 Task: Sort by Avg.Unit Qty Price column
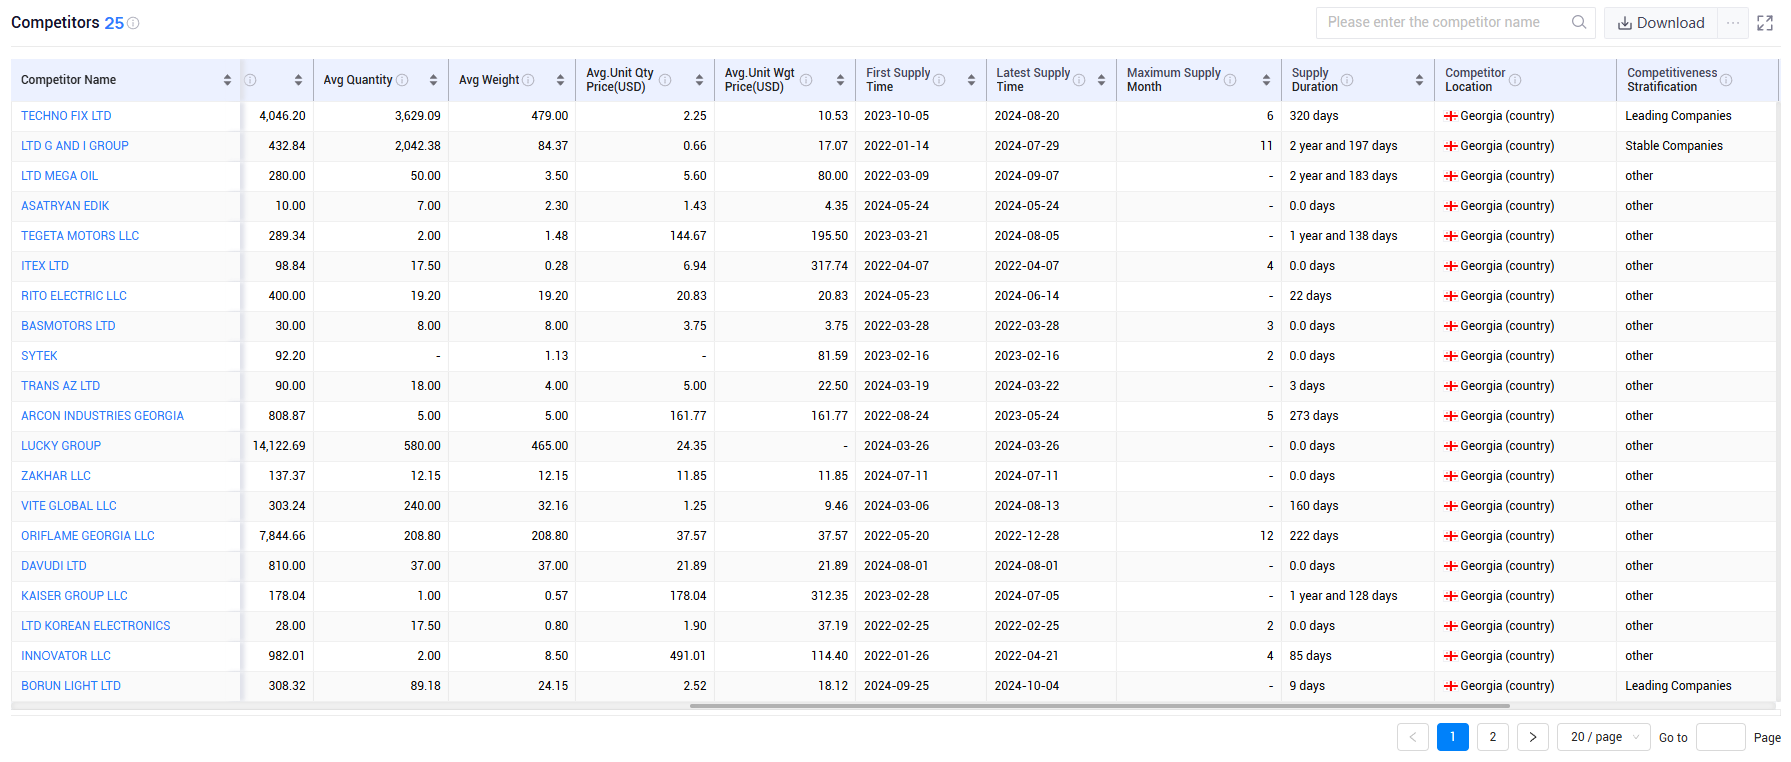pyautogui.click(x=699, y=80)
